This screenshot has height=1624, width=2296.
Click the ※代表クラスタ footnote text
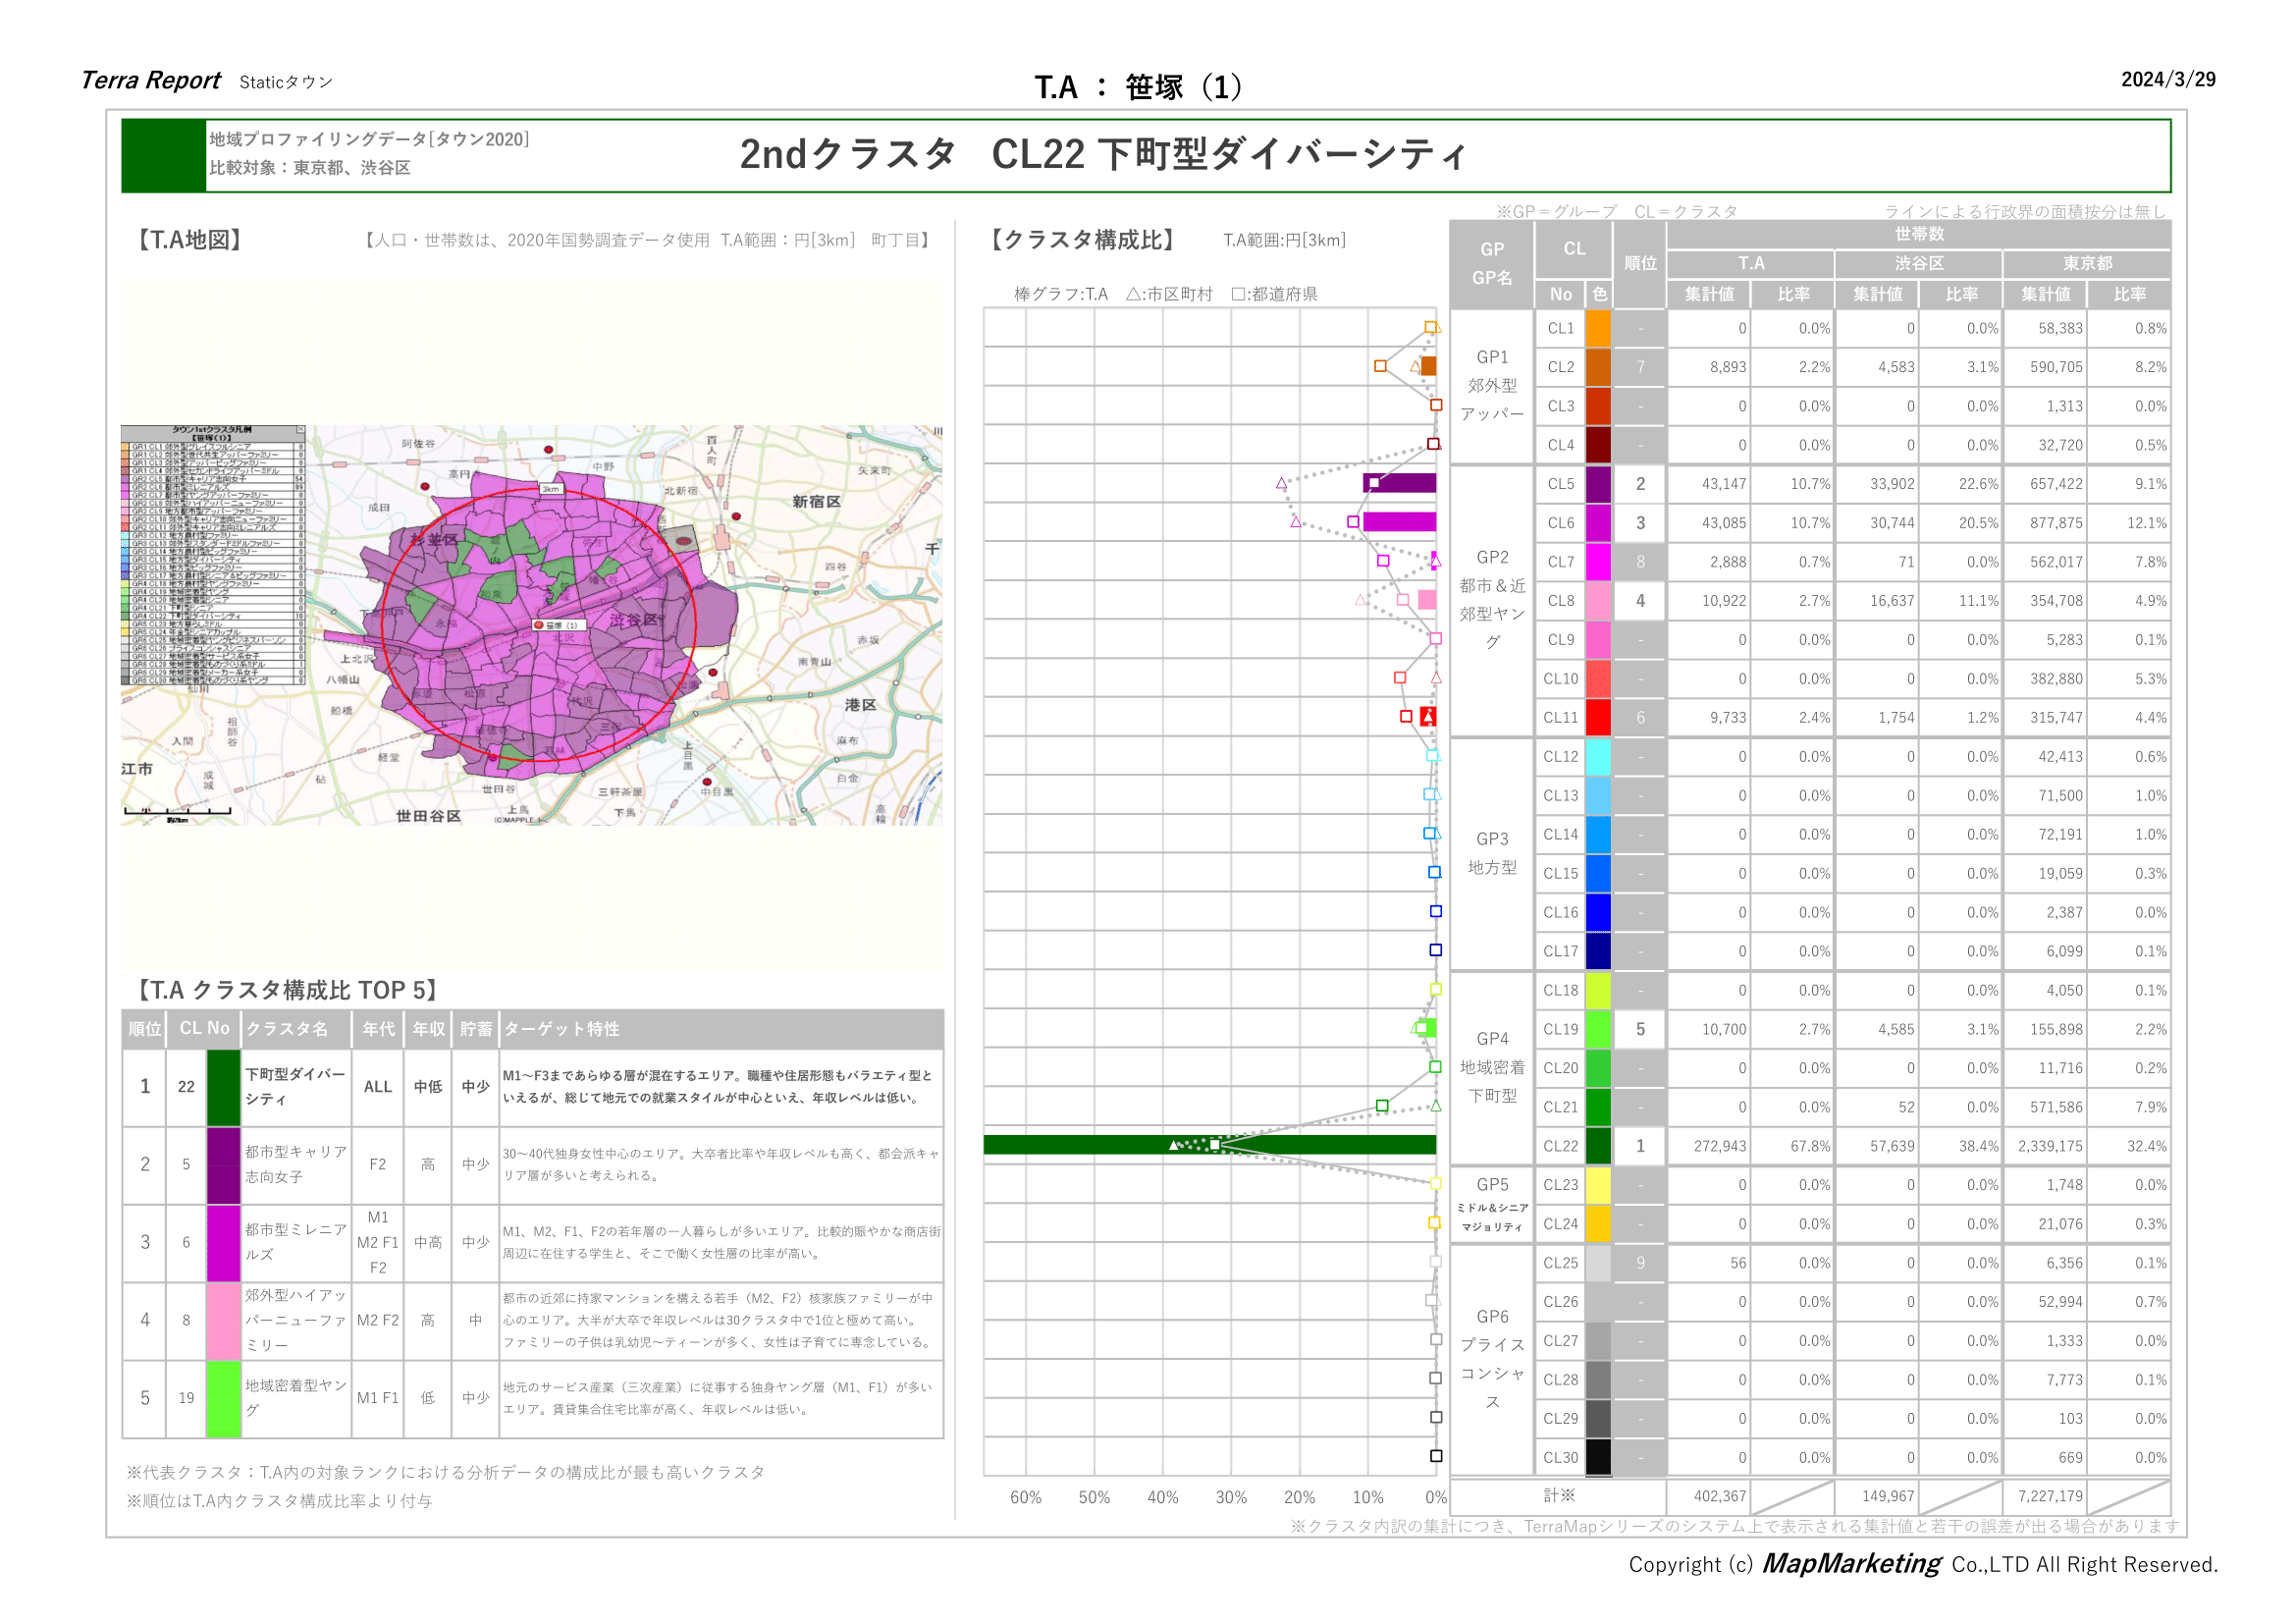coord(446,1473)
